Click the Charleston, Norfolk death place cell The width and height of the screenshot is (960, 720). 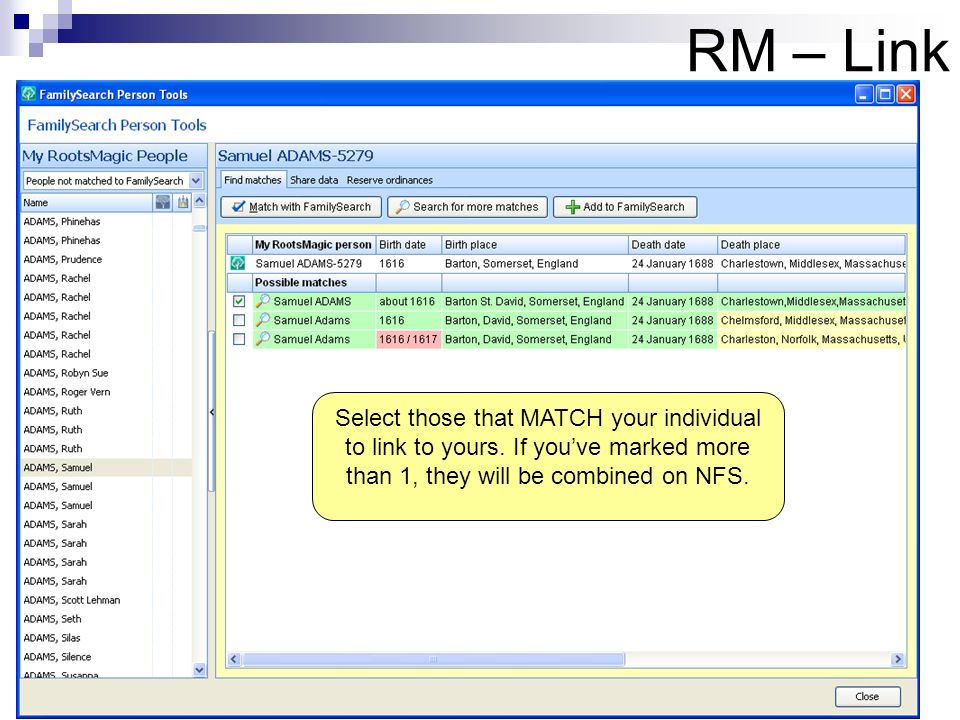pyautogui.click(x=812, y=339)
